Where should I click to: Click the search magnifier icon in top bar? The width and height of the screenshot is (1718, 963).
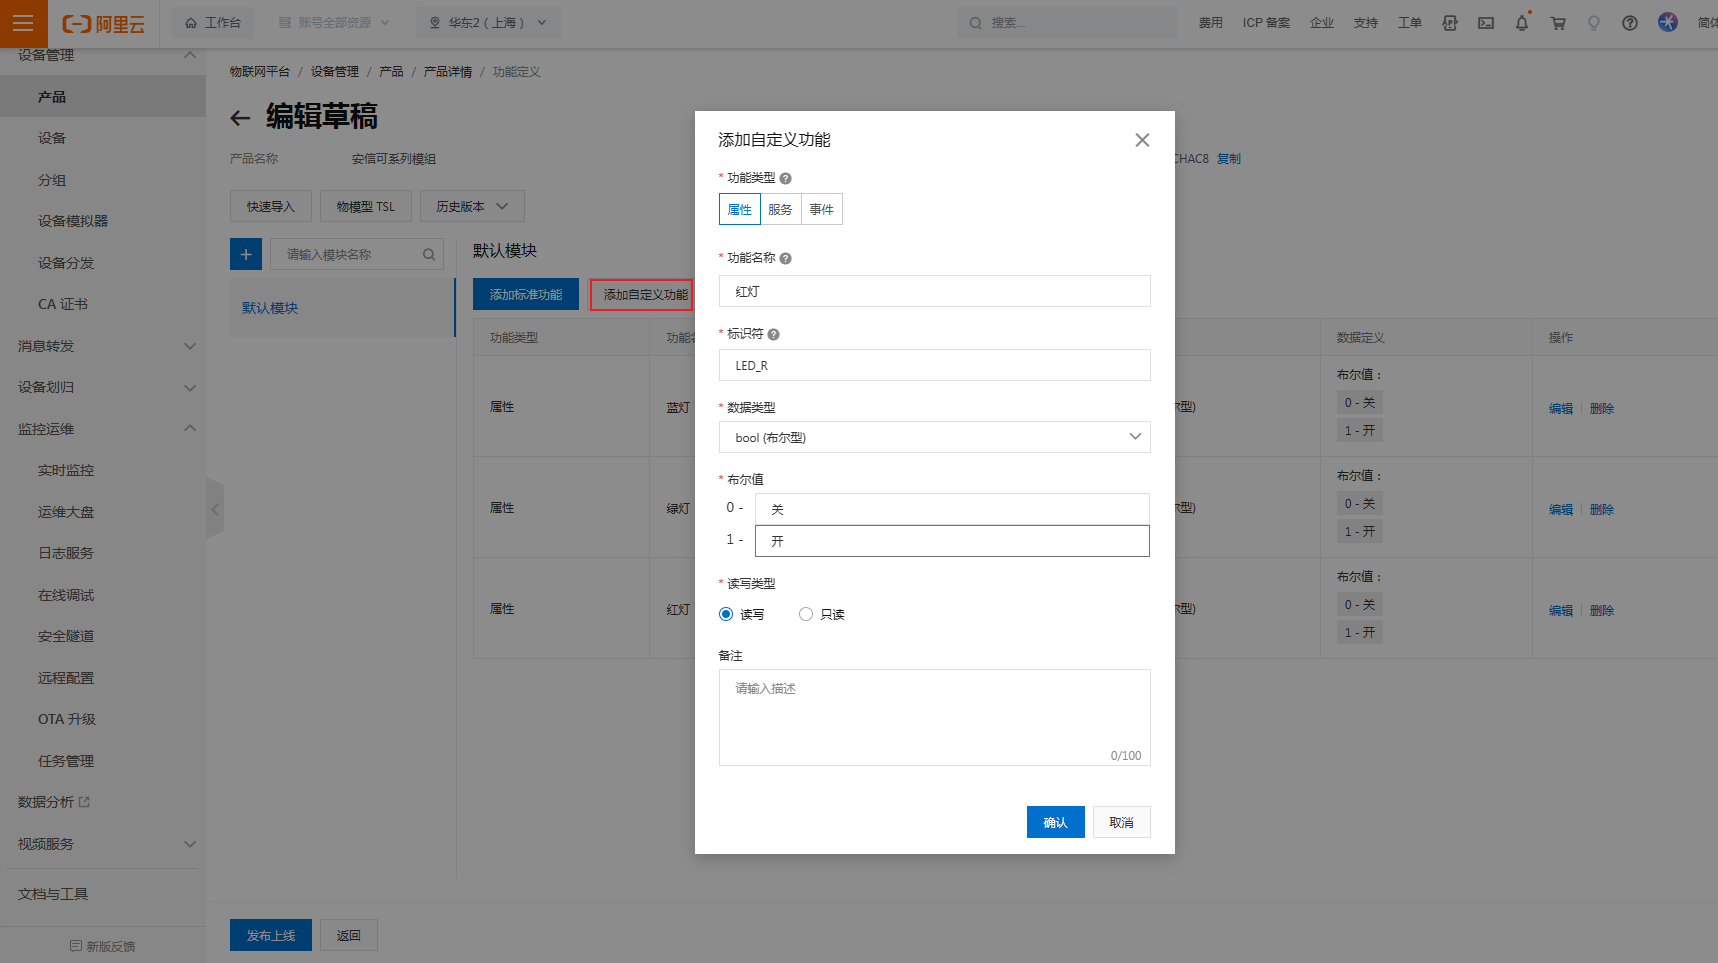pos(975,23)
